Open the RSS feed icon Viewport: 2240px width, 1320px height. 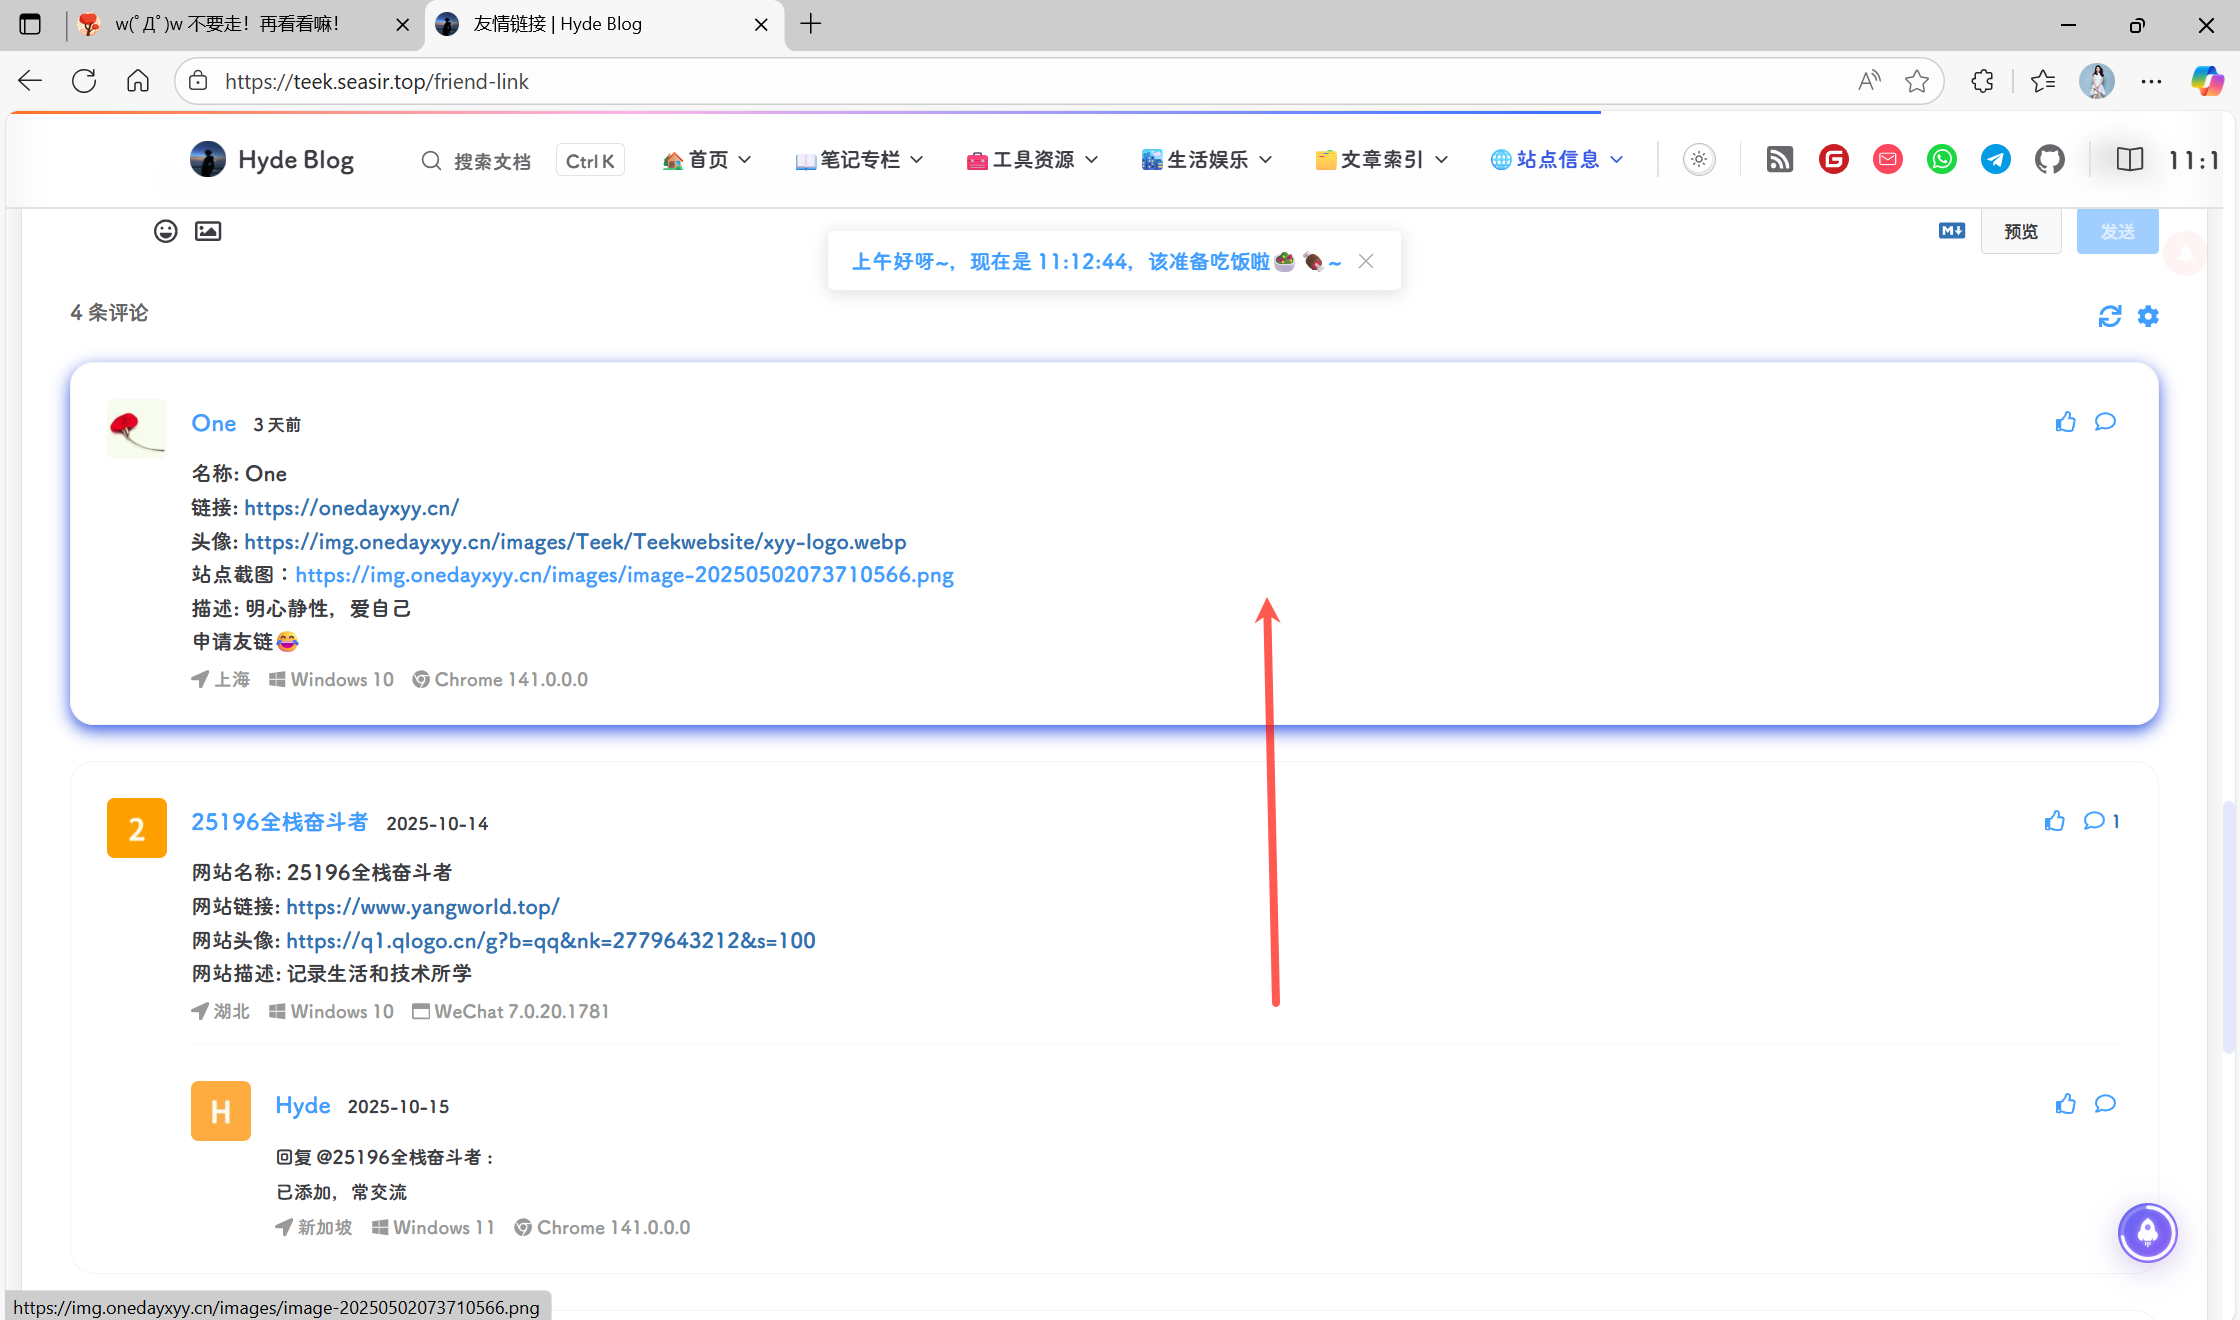(x=1779, y=160)
